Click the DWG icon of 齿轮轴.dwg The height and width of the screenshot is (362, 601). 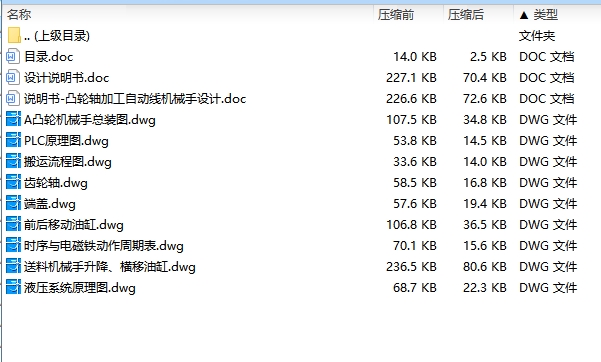13,183
